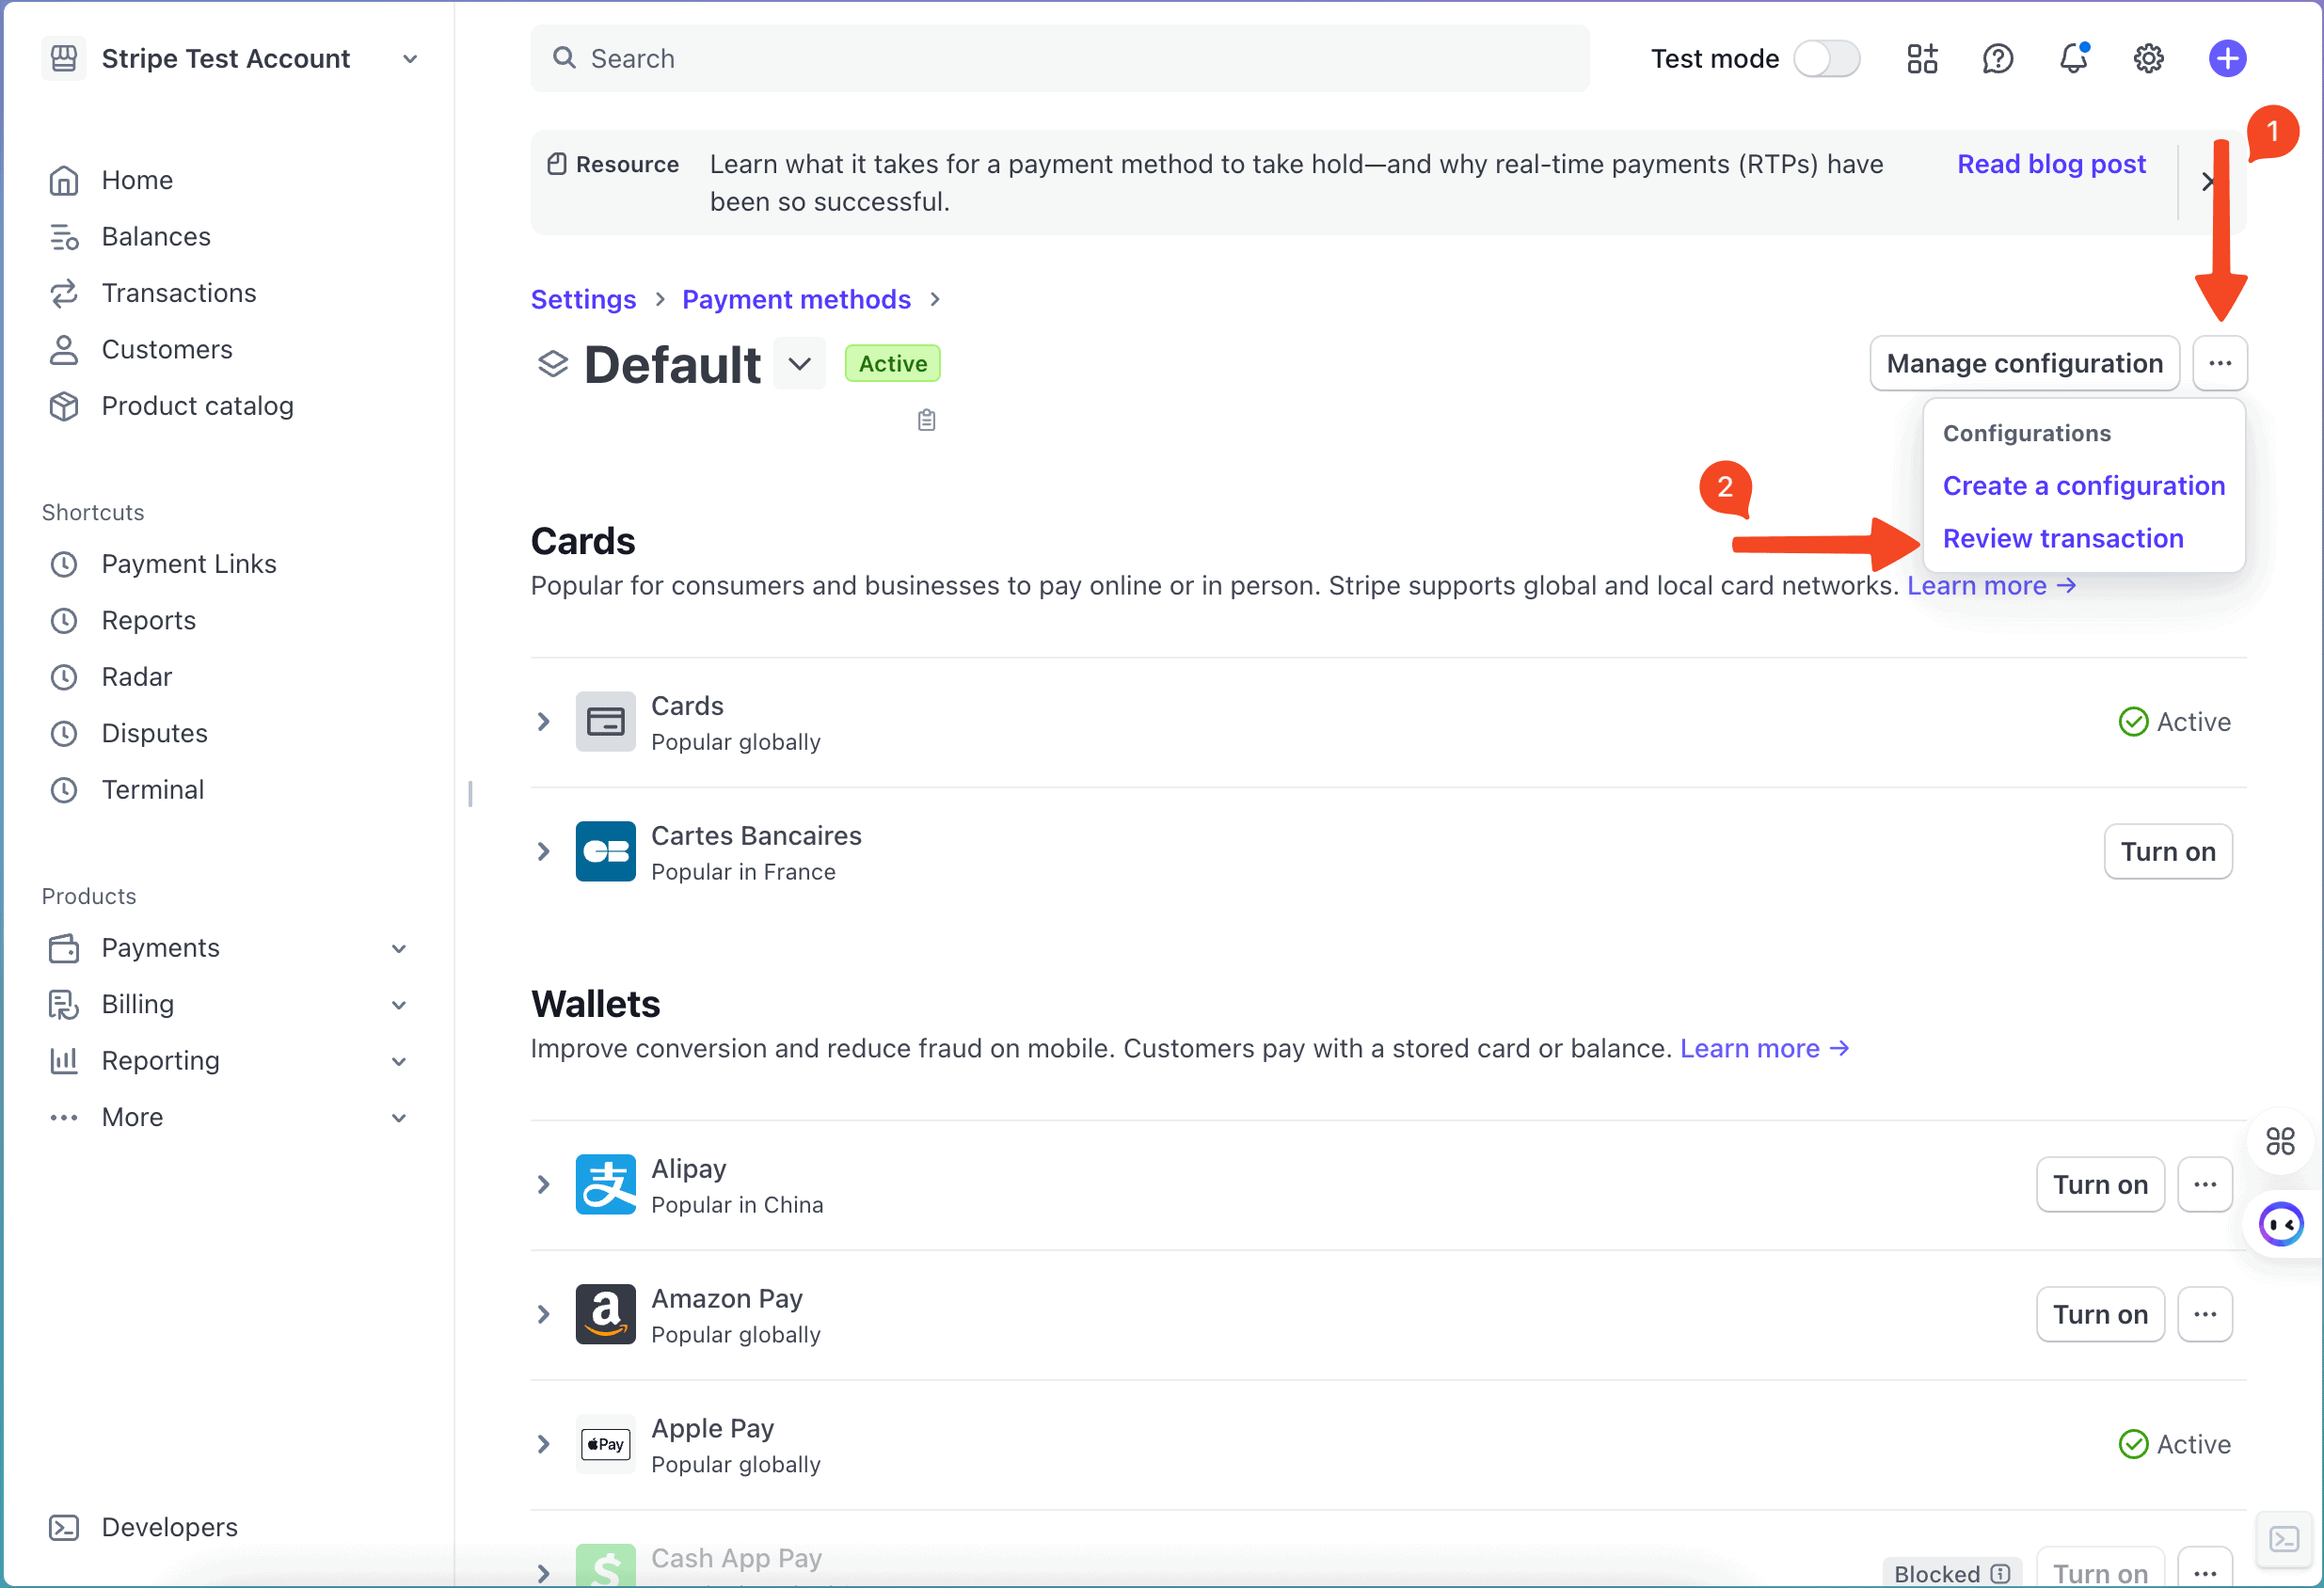Click the Search input field
2324x1588 pixels.
1060,59
